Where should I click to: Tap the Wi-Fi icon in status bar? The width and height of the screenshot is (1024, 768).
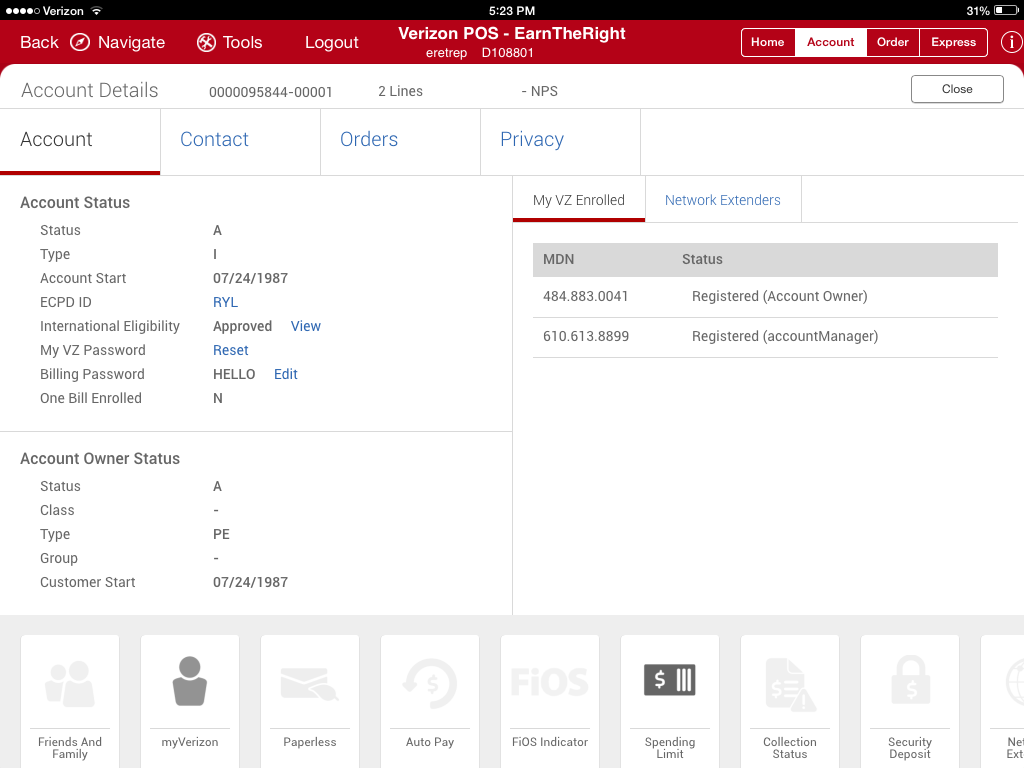click(97, 10)
